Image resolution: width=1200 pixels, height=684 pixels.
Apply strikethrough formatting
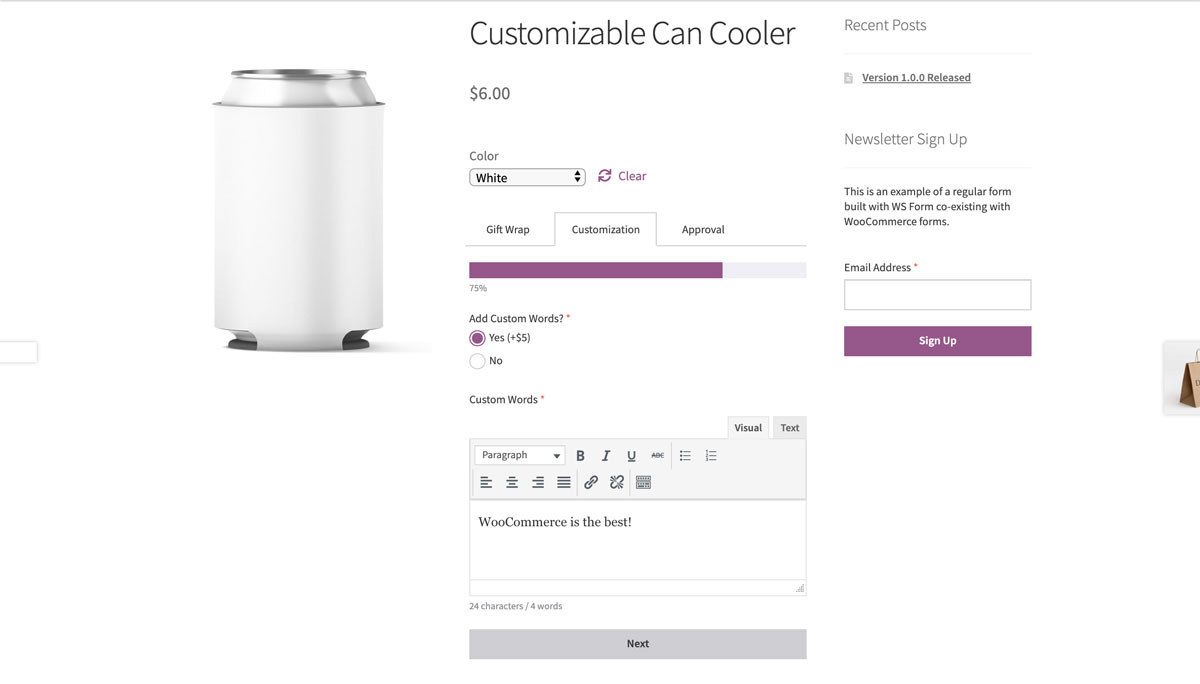pyautogui.click(x=657, y=455)
